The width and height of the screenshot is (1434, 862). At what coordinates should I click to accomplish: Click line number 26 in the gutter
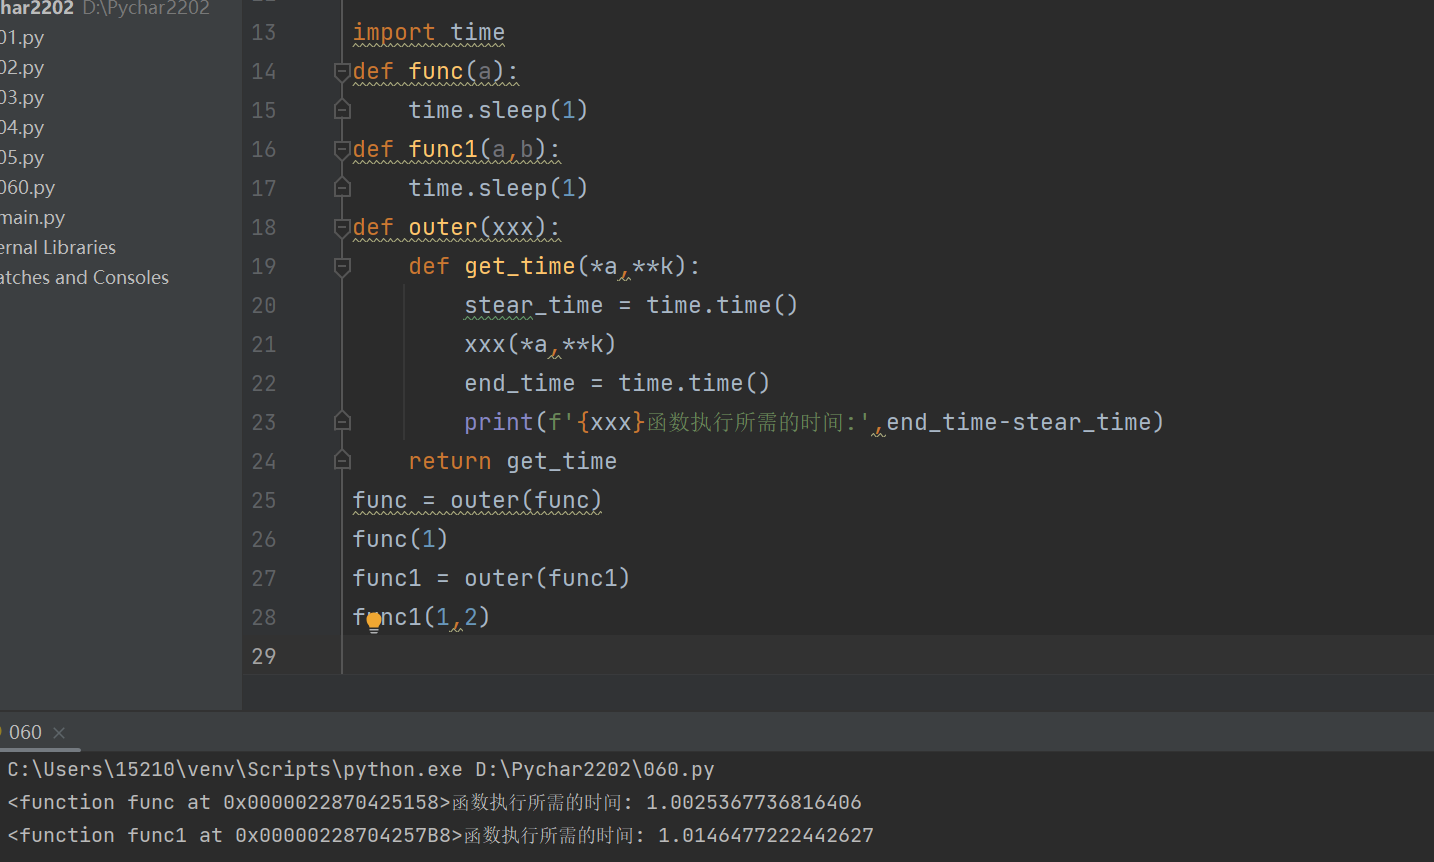[264, 540]
